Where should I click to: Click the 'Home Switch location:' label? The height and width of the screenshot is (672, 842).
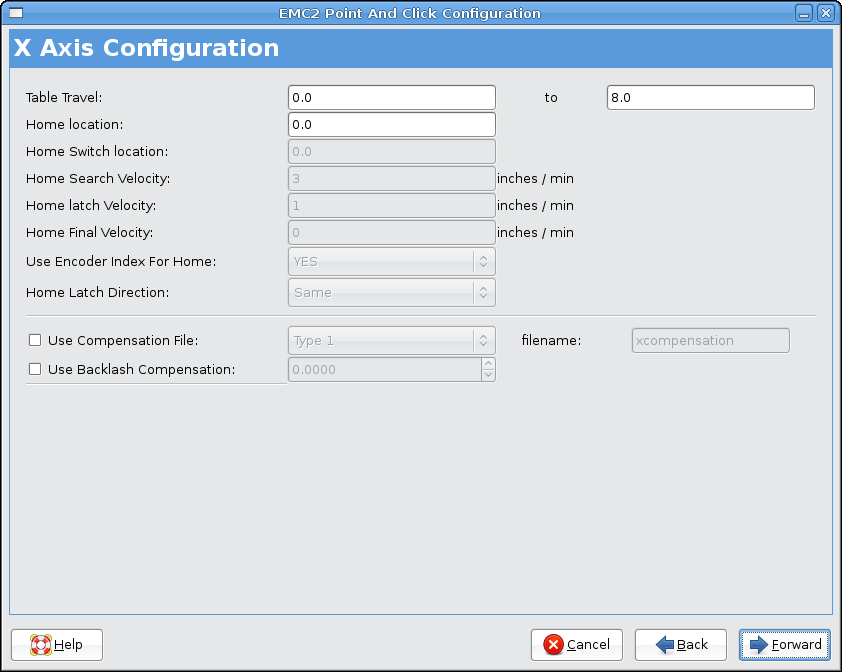pos(97,151)
